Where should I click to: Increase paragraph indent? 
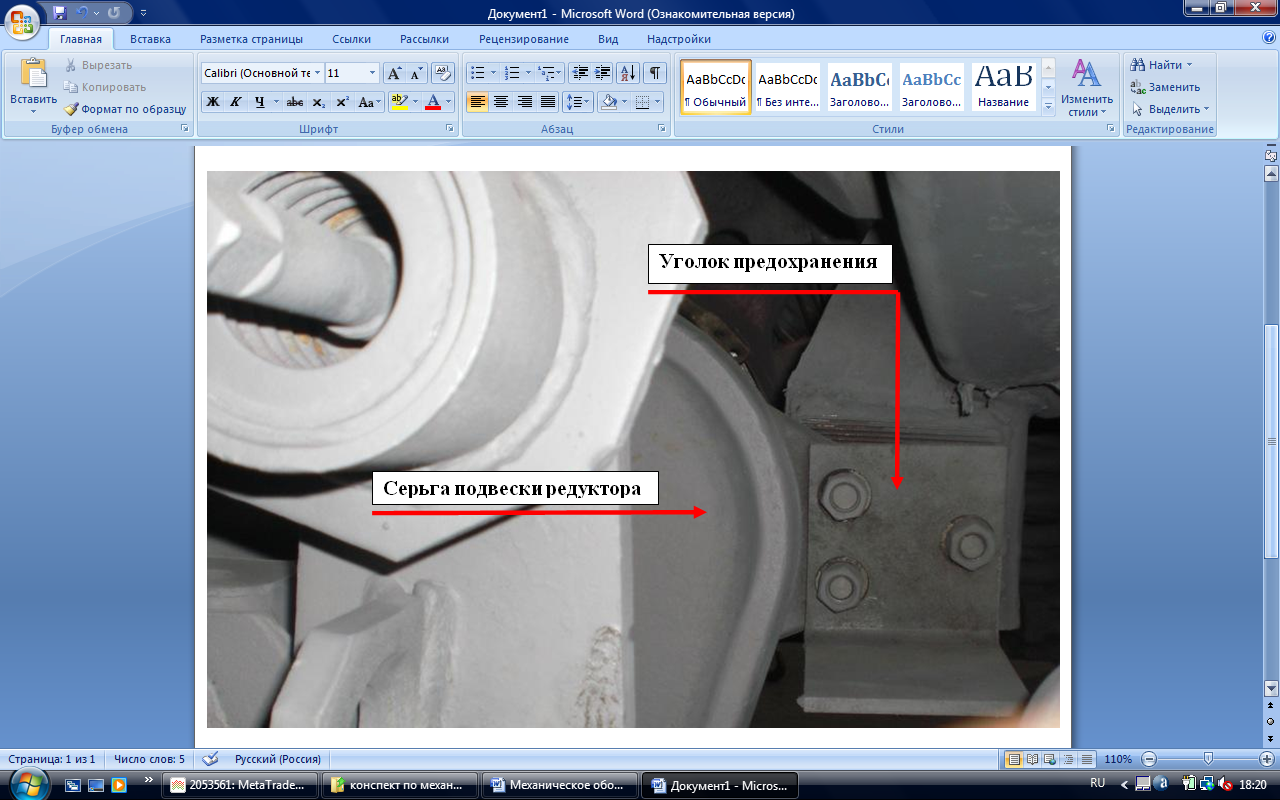(x=603, y=73)
